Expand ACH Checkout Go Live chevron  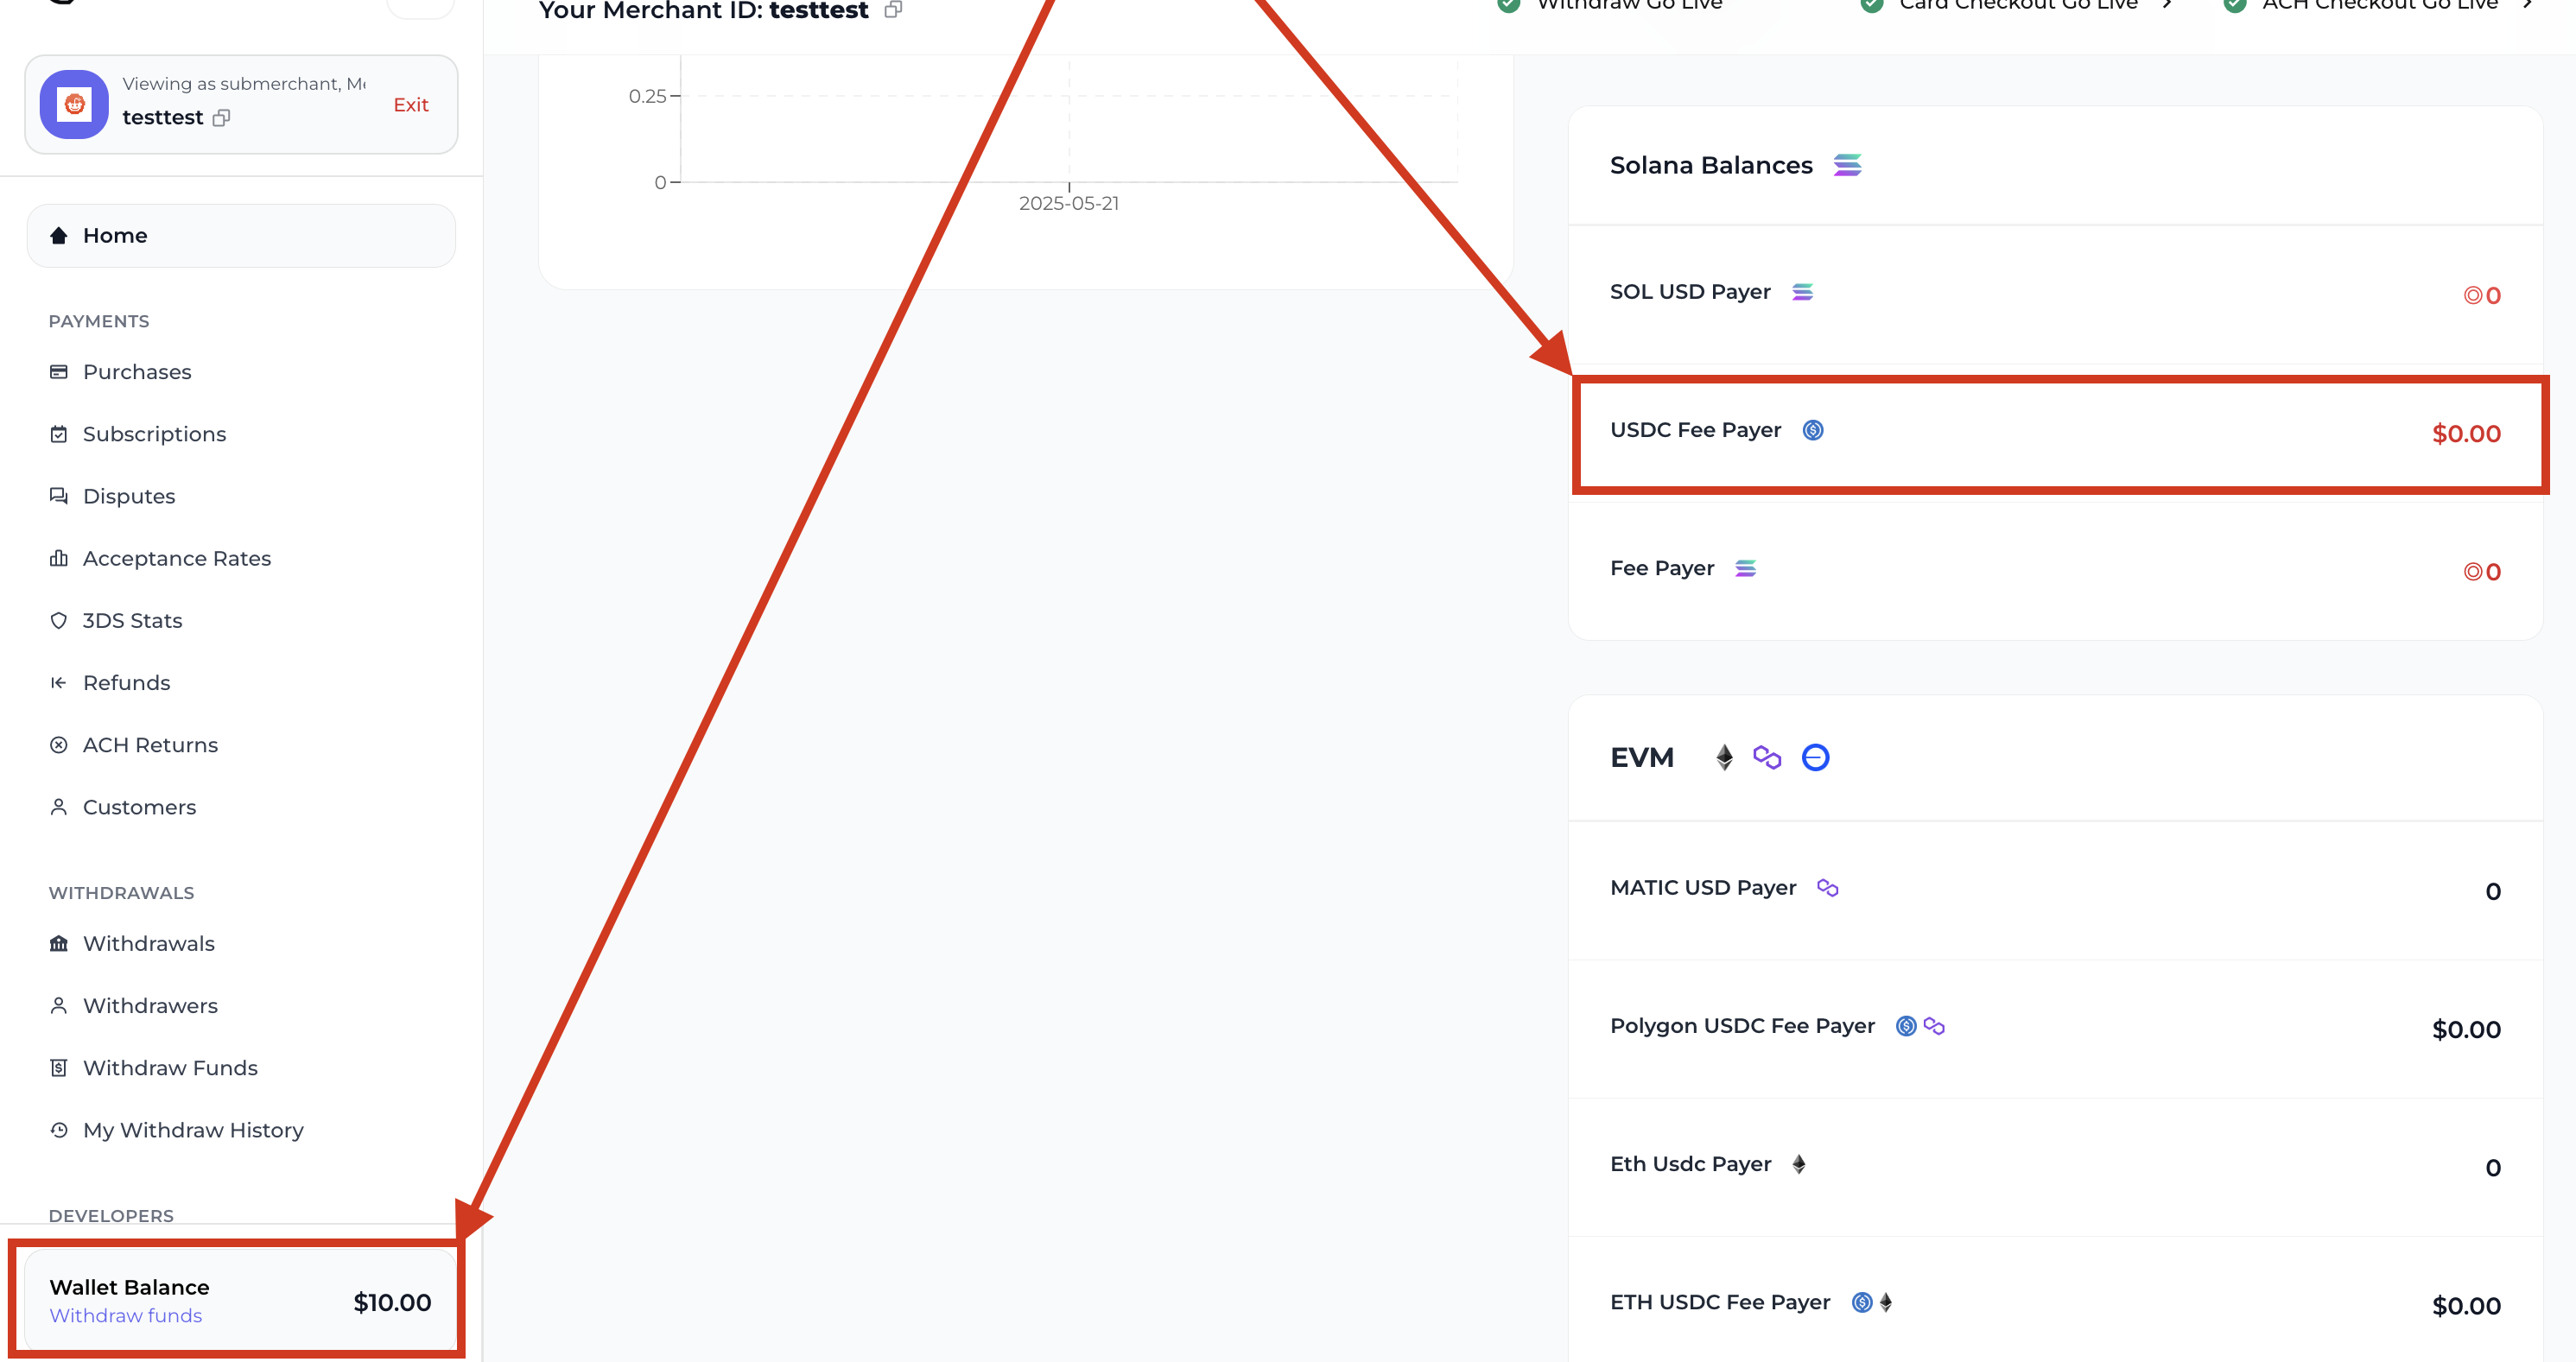click(2527, 5)
